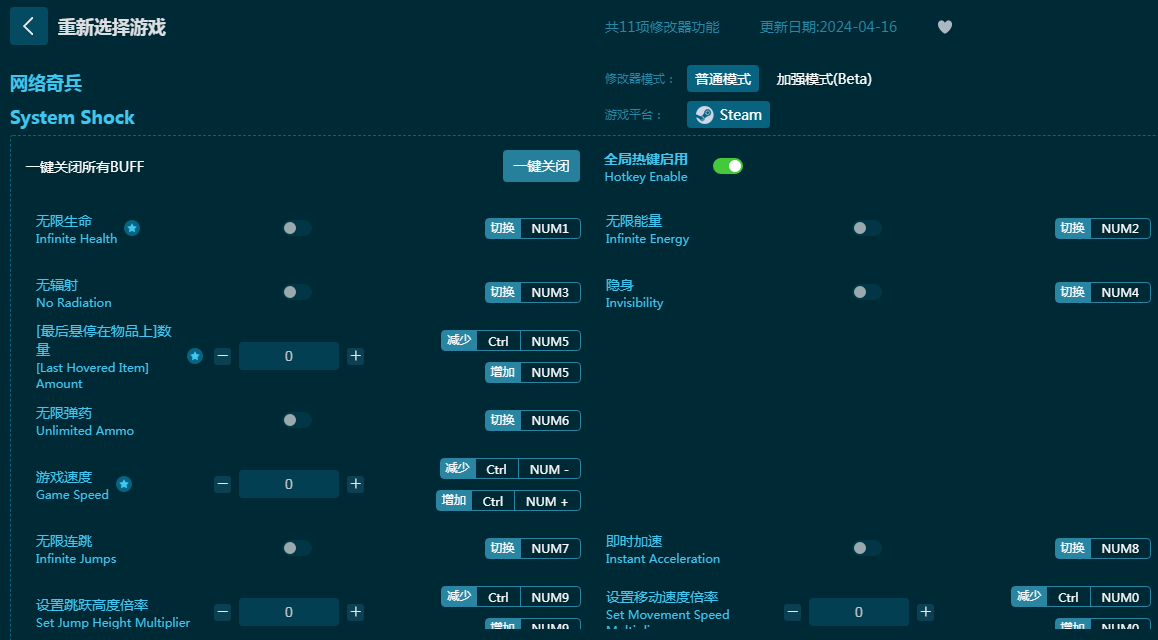Viewport: 1158px width, 640px height.
Task: Turn on the Invisibility switch
Action: click(867, 292)
